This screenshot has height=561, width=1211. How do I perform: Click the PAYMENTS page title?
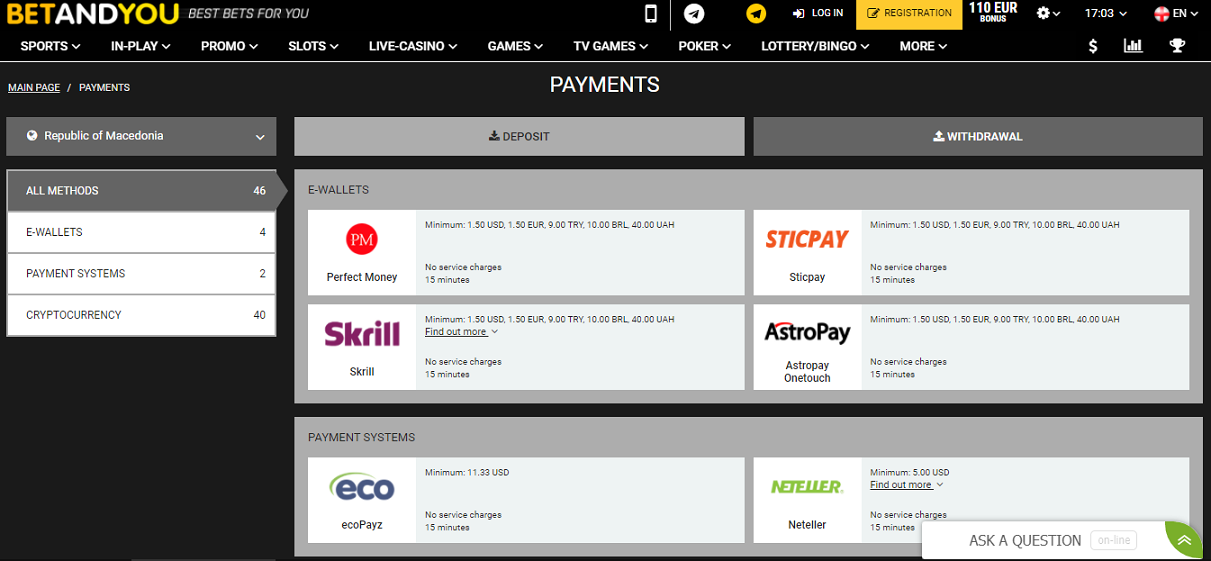tap(605, 85)
